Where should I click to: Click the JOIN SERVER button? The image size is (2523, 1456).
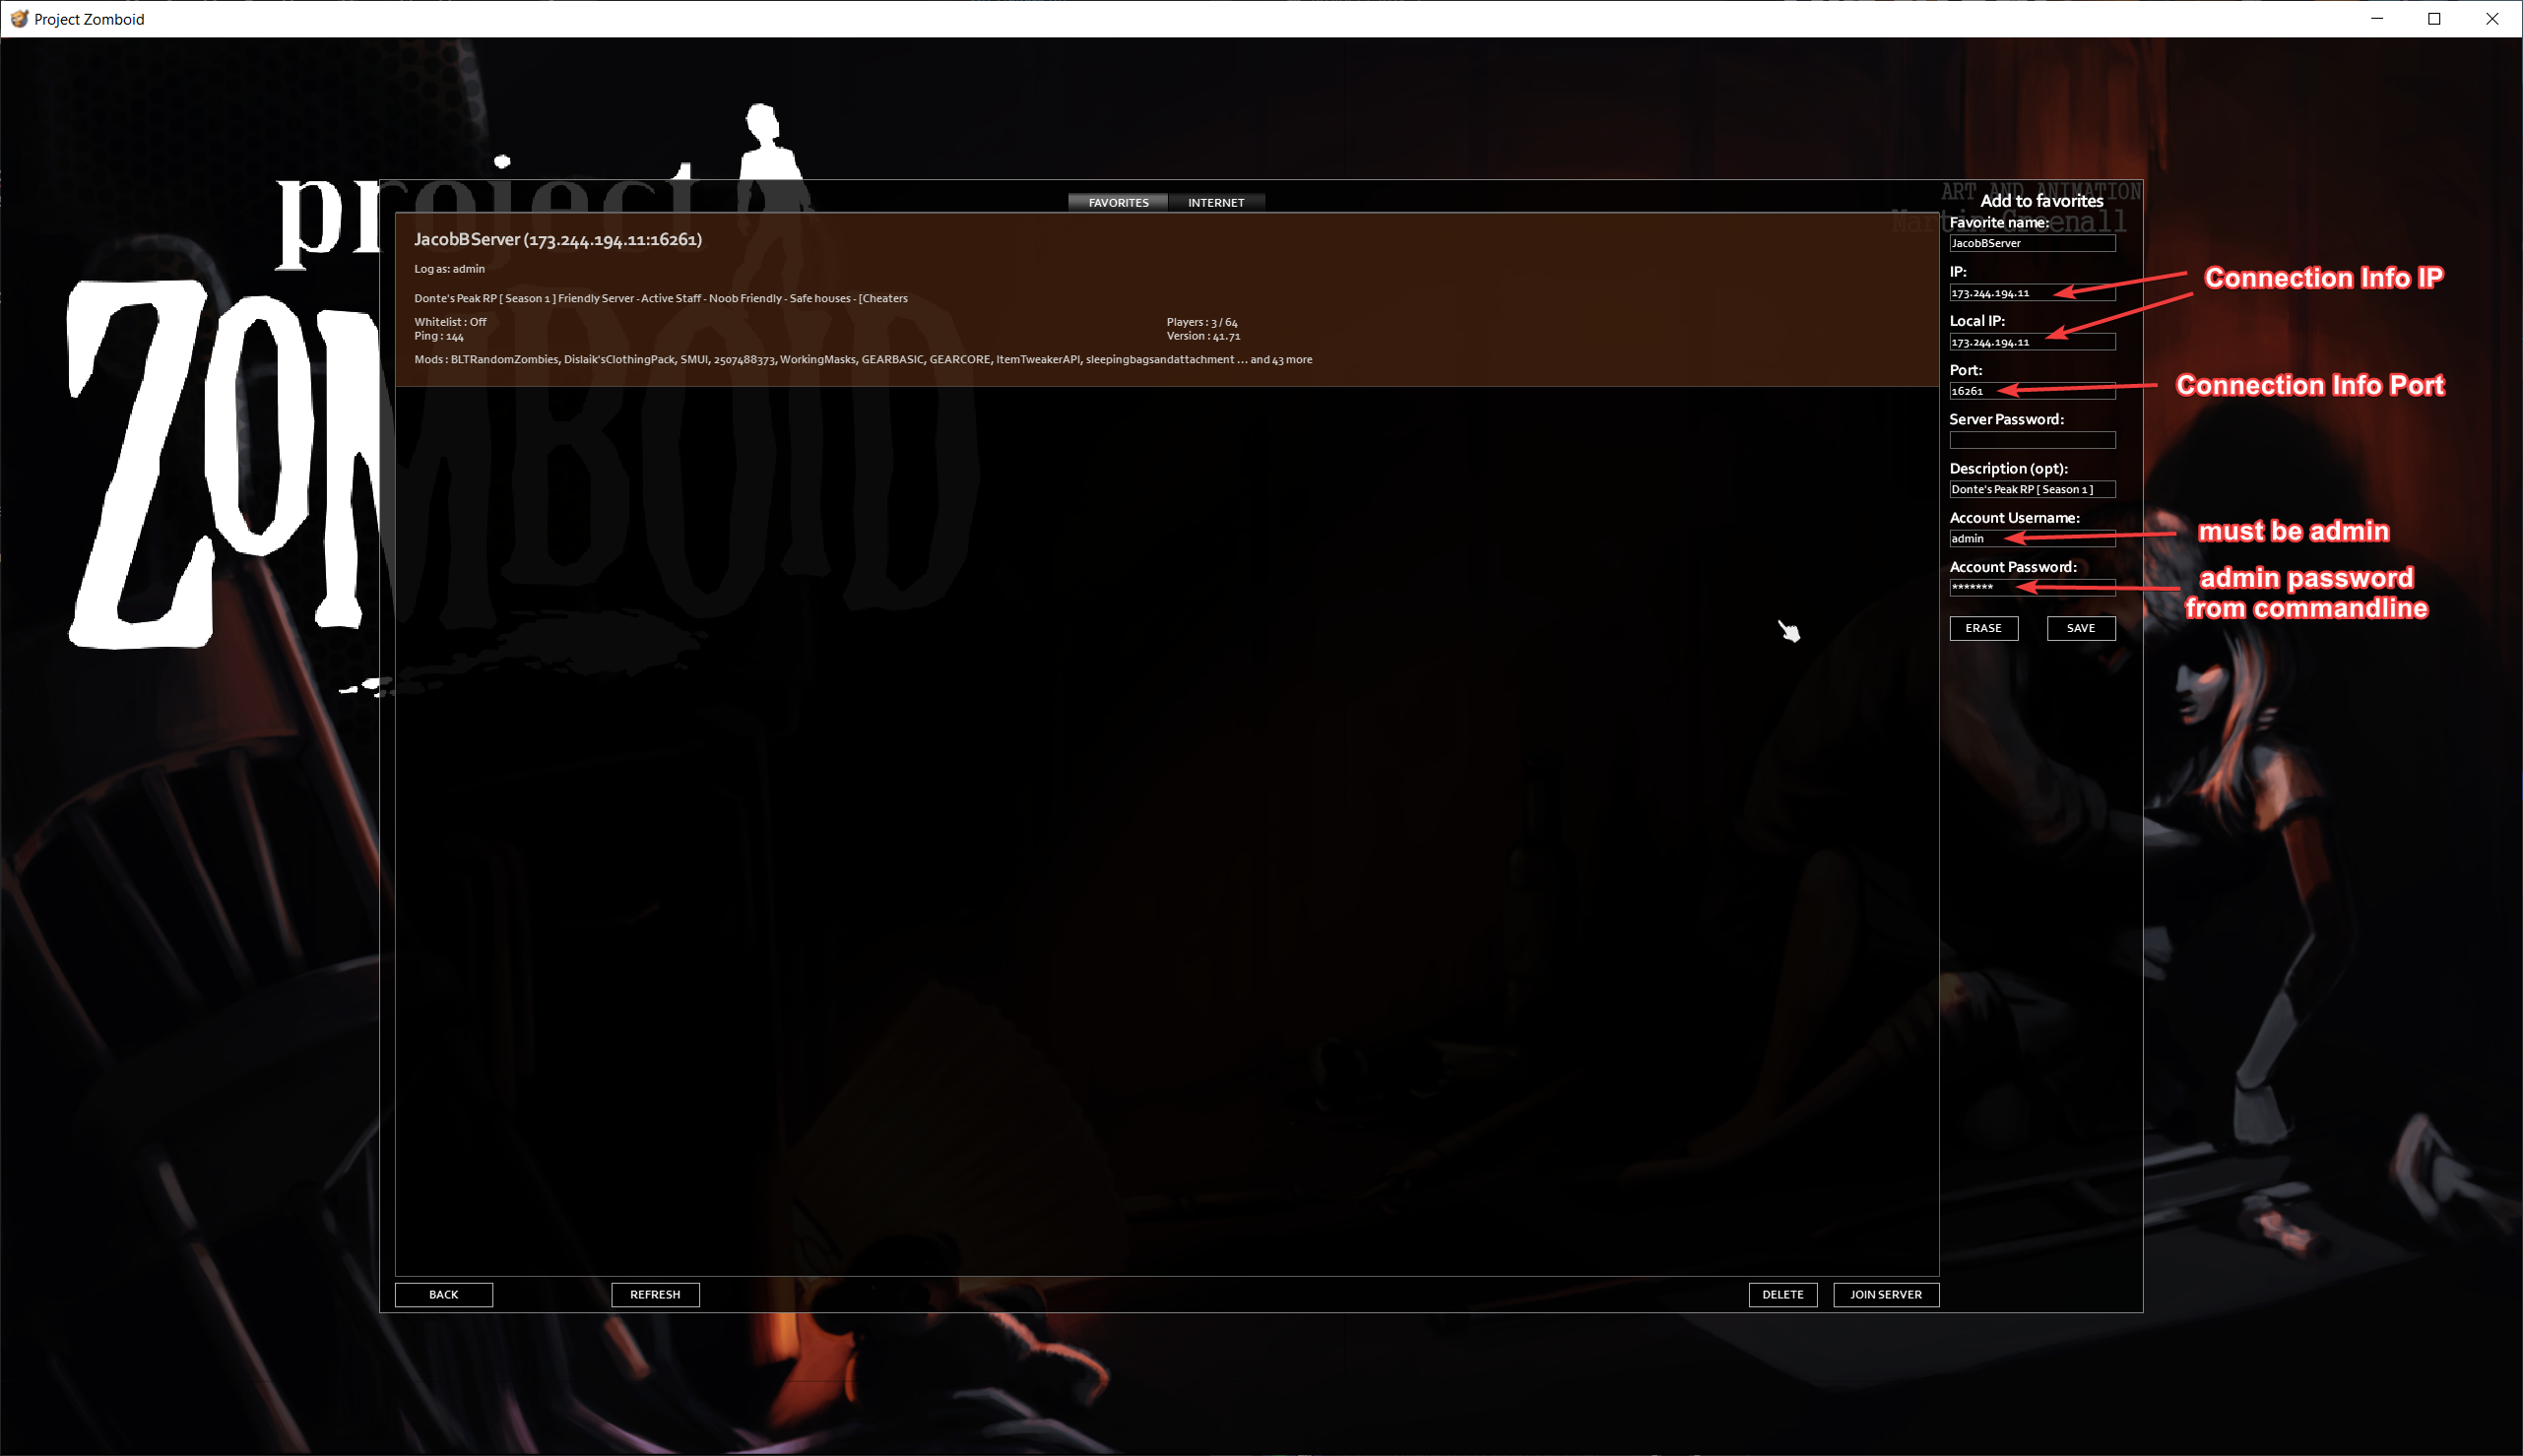coord(1885,1293)
